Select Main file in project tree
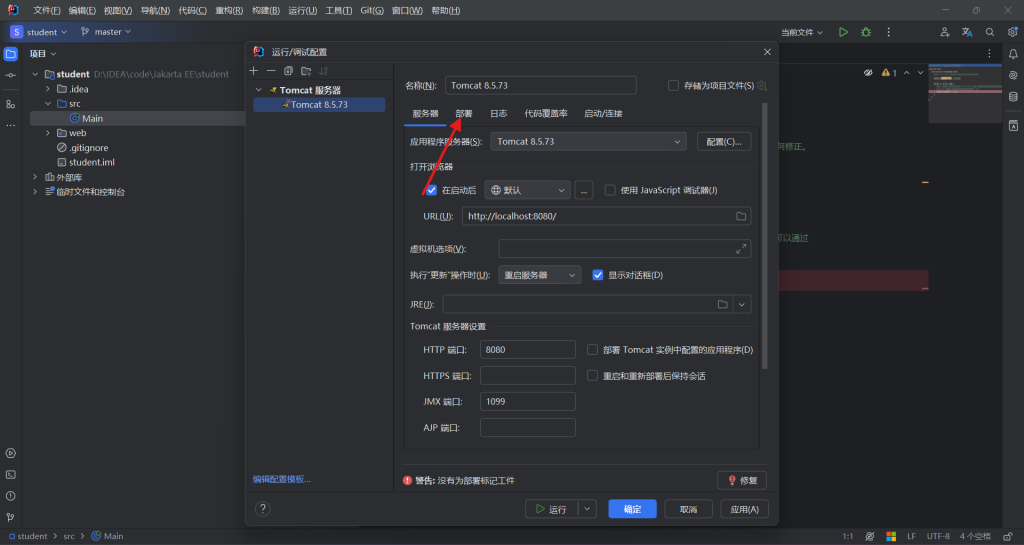This screenshot has width=1024, height=545. point(92,118)
